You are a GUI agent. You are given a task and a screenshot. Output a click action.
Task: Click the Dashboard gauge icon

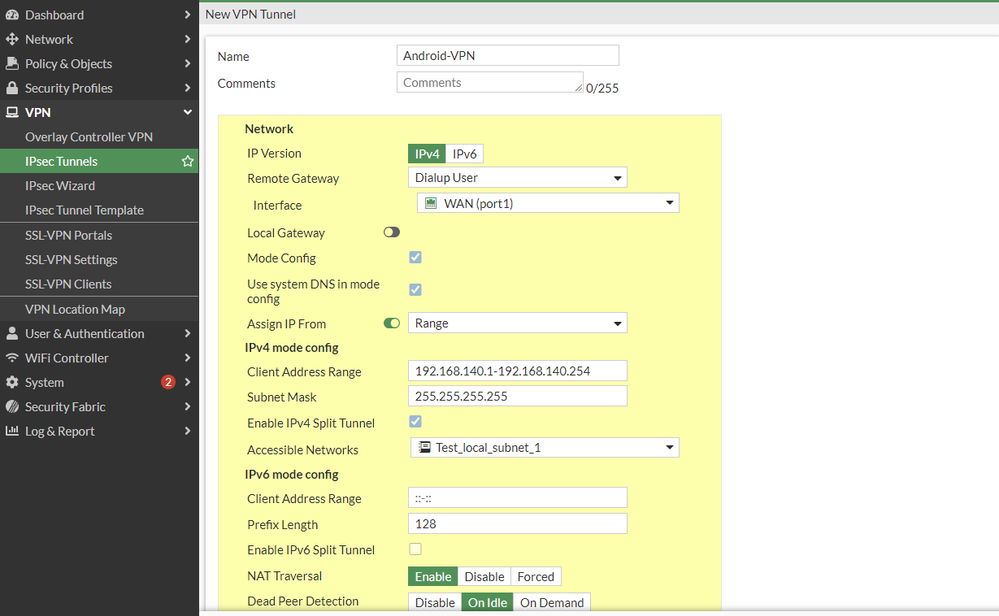[x=12, y=15]
